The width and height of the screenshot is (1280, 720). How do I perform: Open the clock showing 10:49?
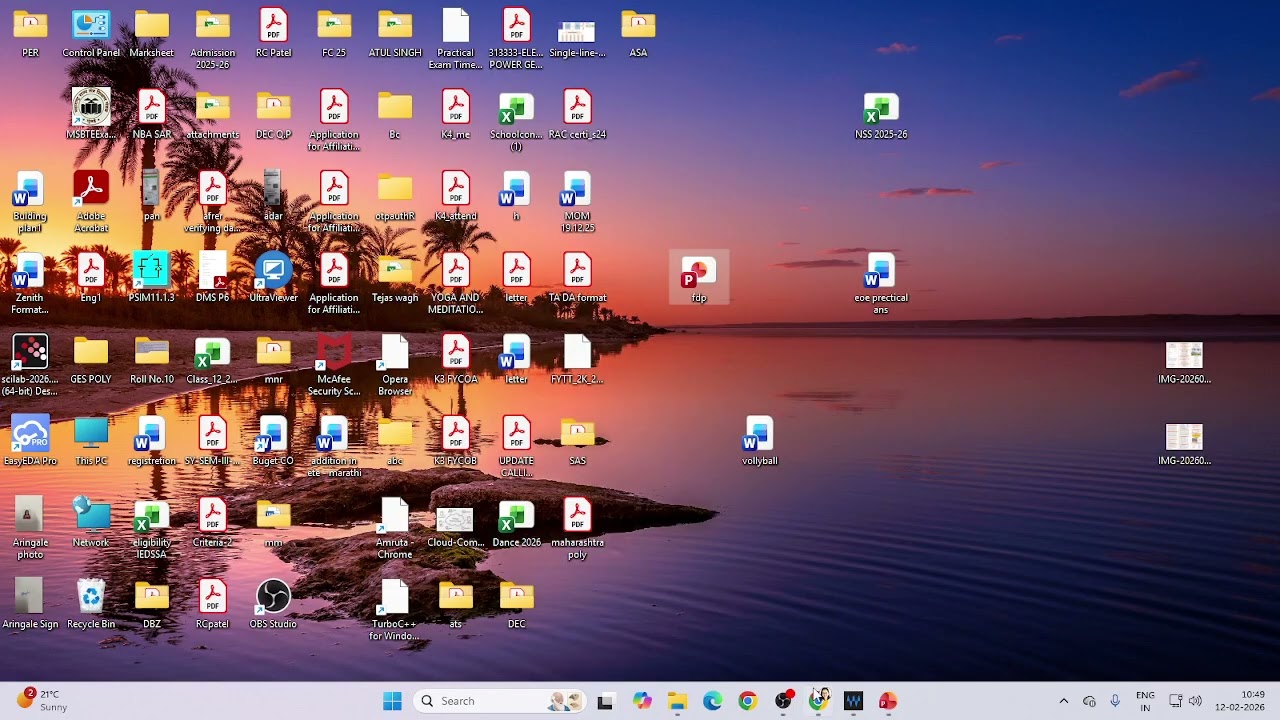click(x=1241, y=701)
